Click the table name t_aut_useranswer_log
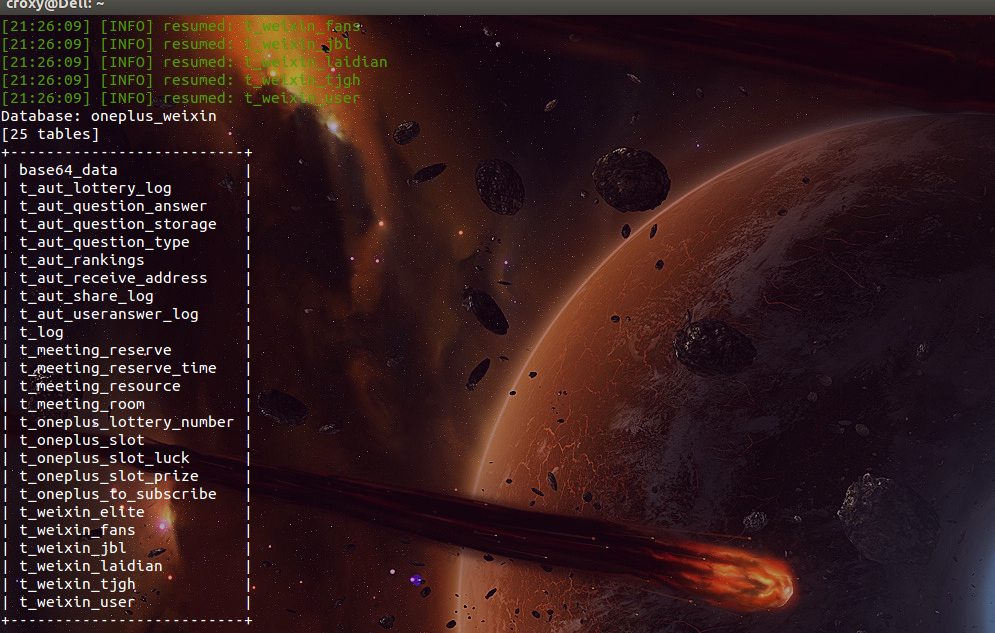Screen dimensions: 995x633 point(109,314)
